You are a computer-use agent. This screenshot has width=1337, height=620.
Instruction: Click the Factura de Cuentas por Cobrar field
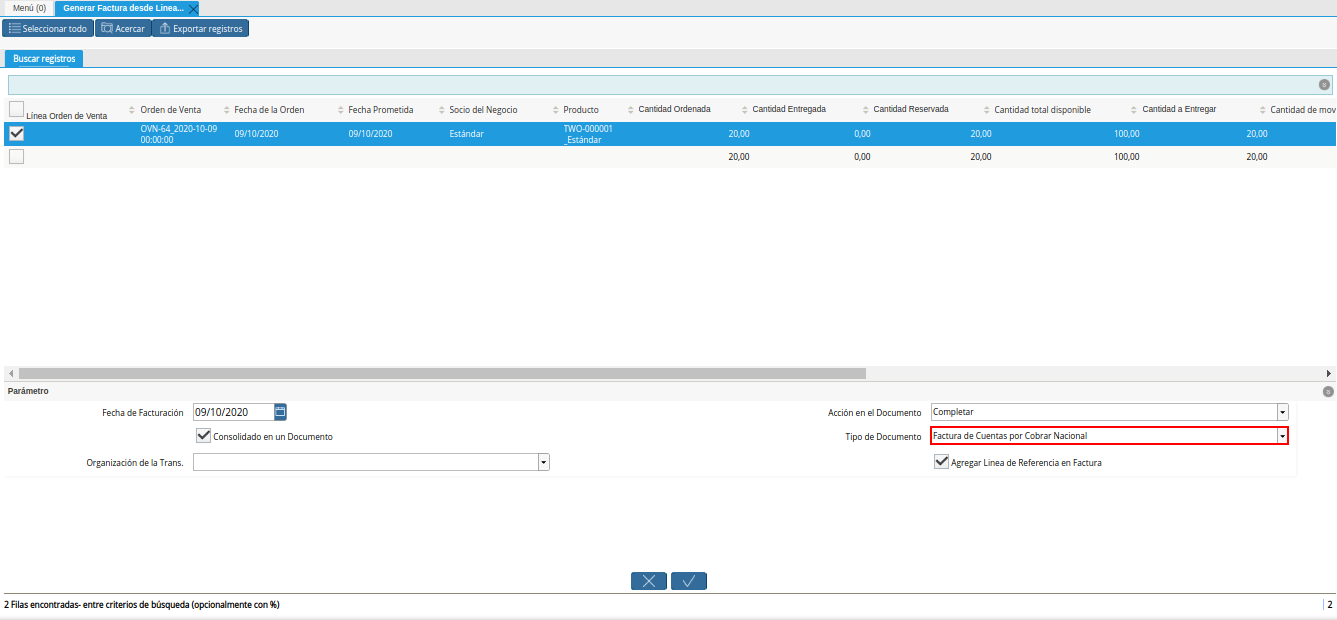1104,436
